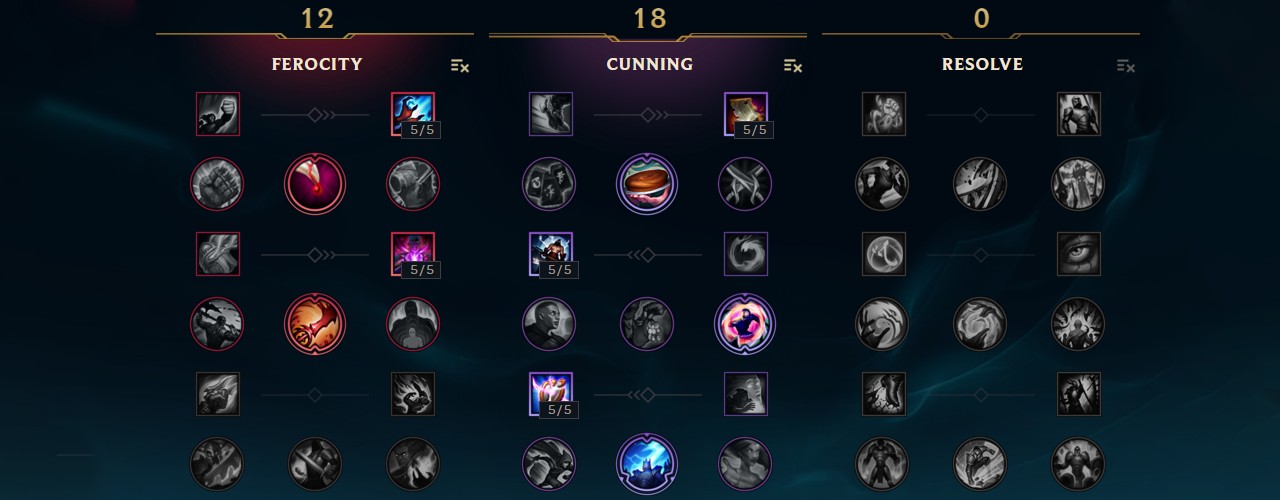Select the Recovery mastery atop the Resolve tree
The width and height of the screenshot is (1280, 500).
(884, 114)
